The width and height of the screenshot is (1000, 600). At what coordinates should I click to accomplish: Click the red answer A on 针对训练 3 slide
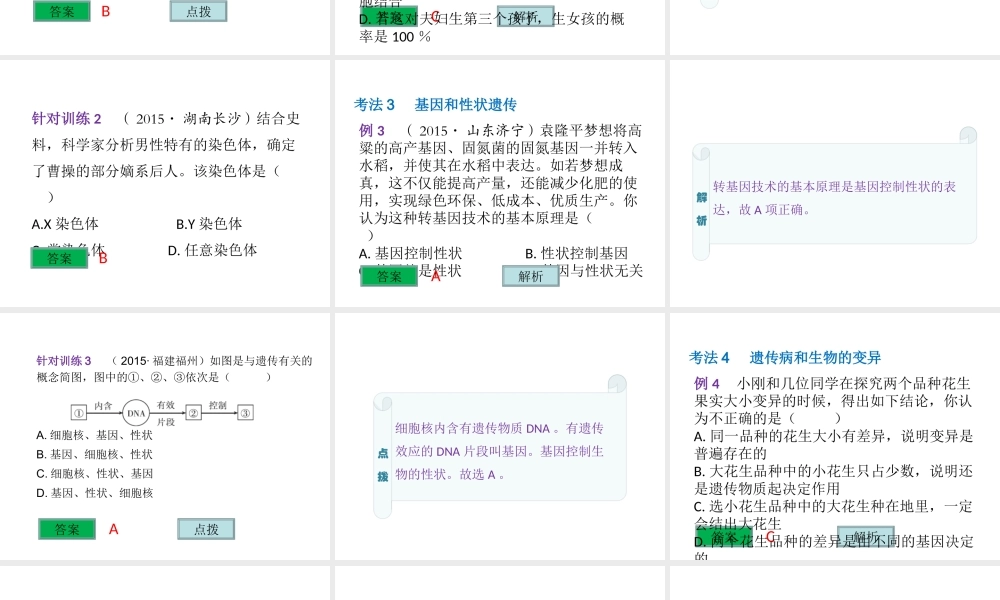tap(114, 529)
